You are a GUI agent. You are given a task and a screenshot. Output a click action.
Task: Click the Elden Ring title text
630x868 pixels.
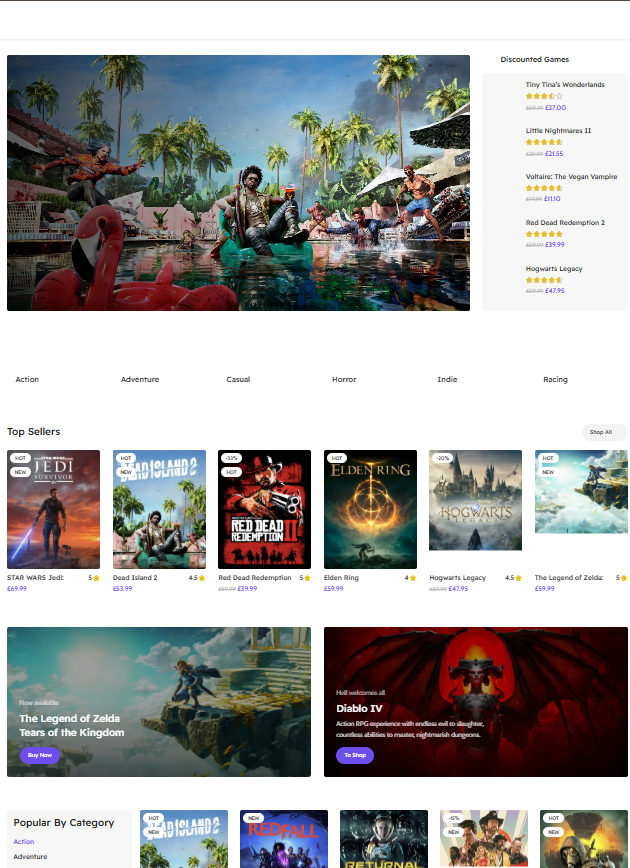point(341,577)
